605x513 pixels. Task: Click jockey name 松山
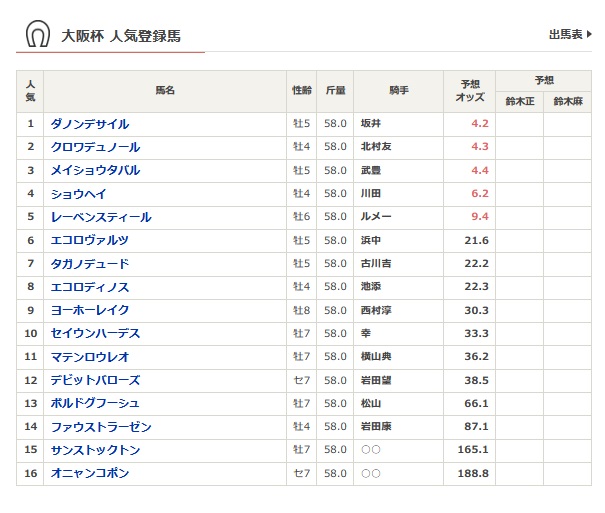tap(371, 403)
